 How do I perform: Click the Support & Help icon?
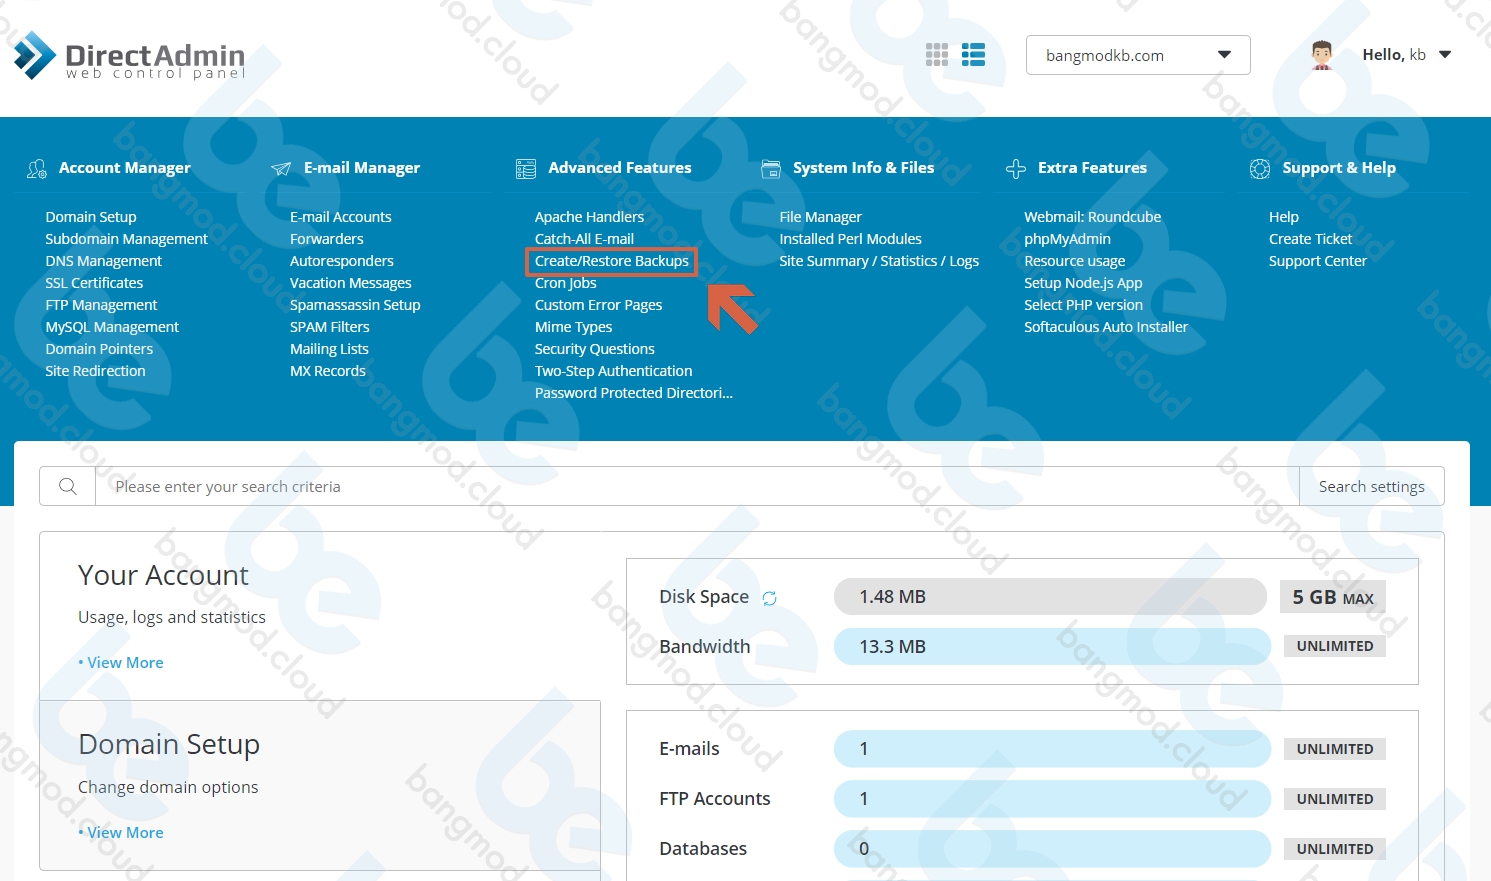pos(1260,169)
